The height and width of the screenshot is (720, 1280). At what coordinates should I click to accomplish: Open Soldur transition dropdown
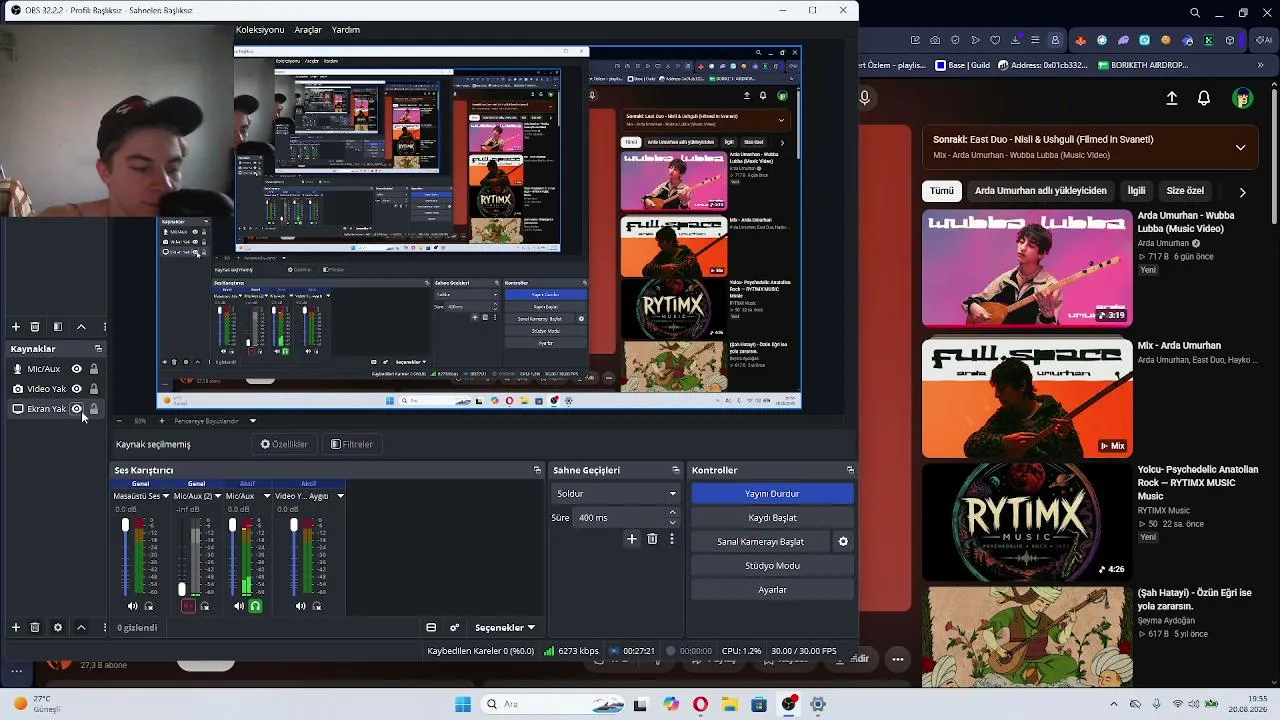616,494
